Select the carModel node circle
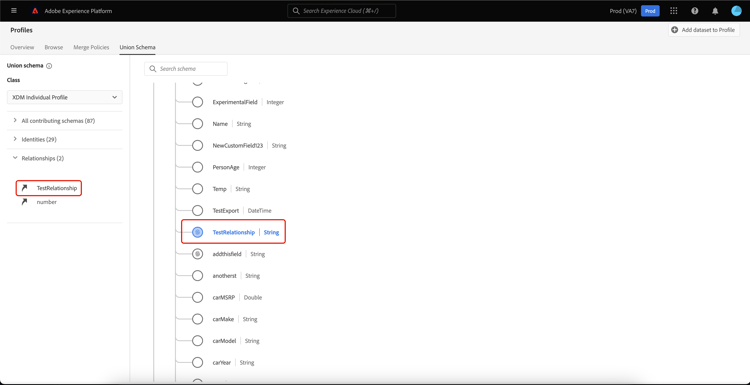The image size is (750, 385). point(198,341)
